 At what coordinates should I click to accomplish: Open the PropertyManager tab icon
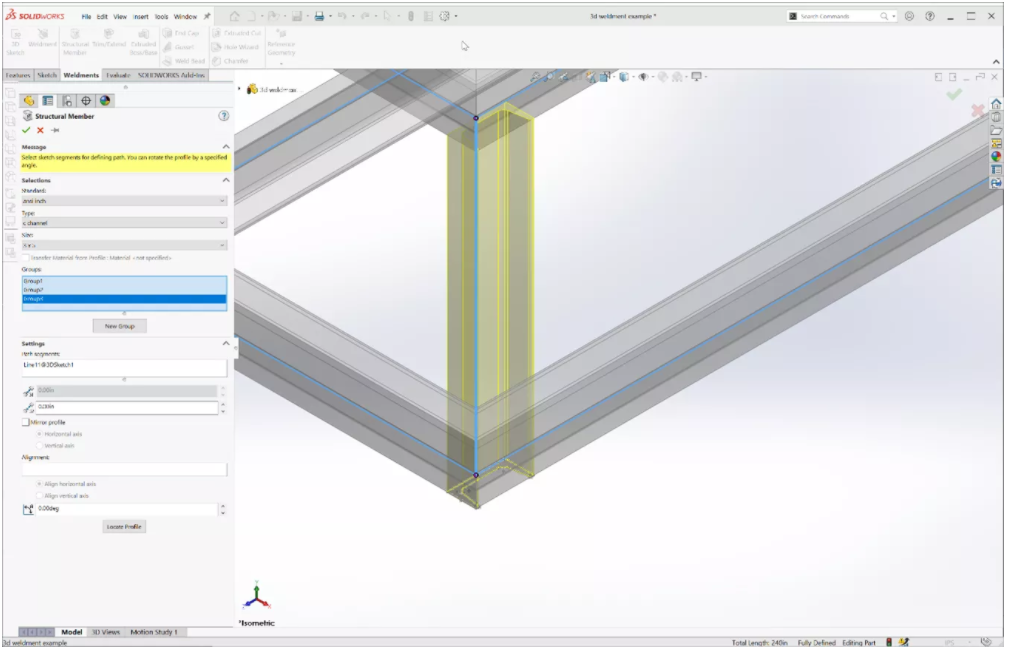point(48,101)
